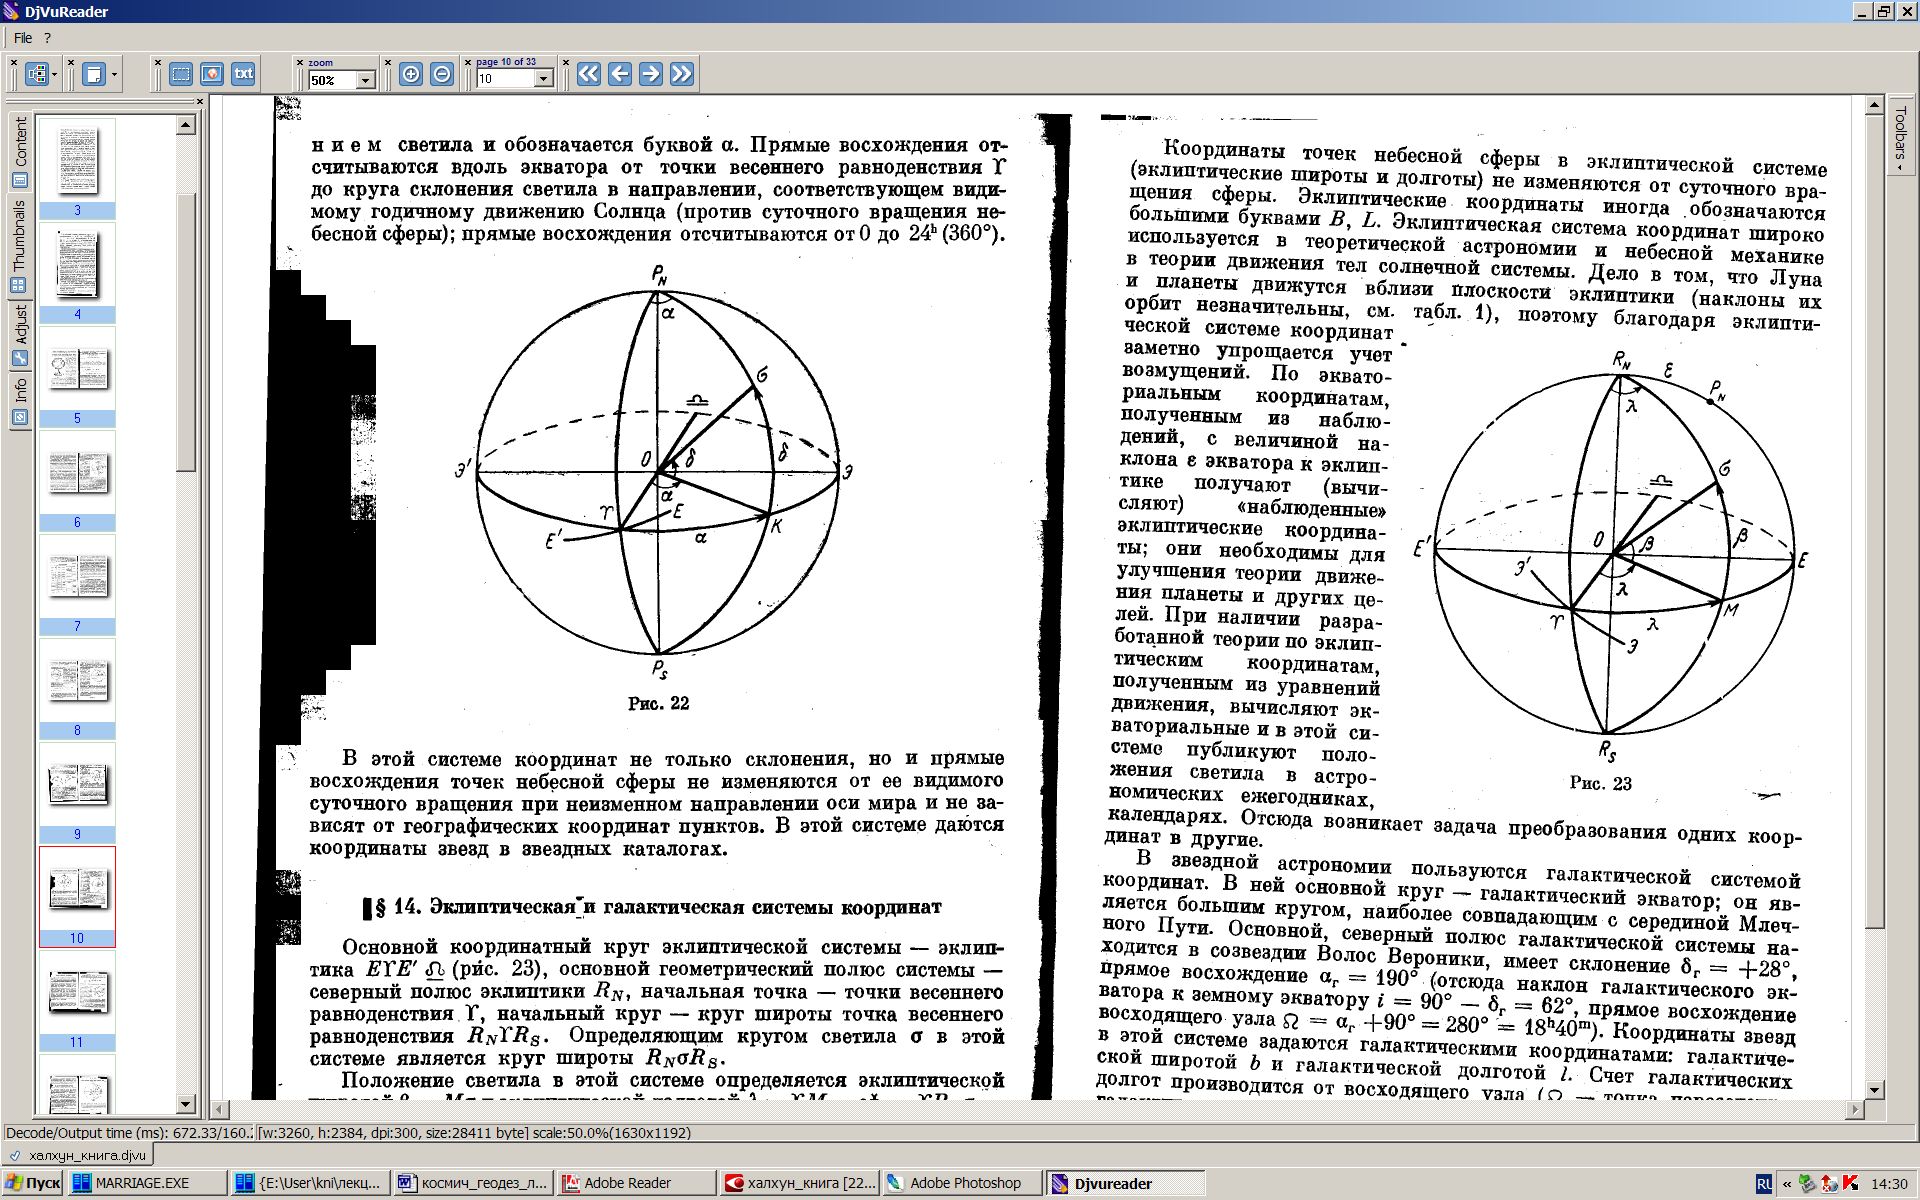
Task: Open the document structure toolbar icon
Action: pos(37,74)
